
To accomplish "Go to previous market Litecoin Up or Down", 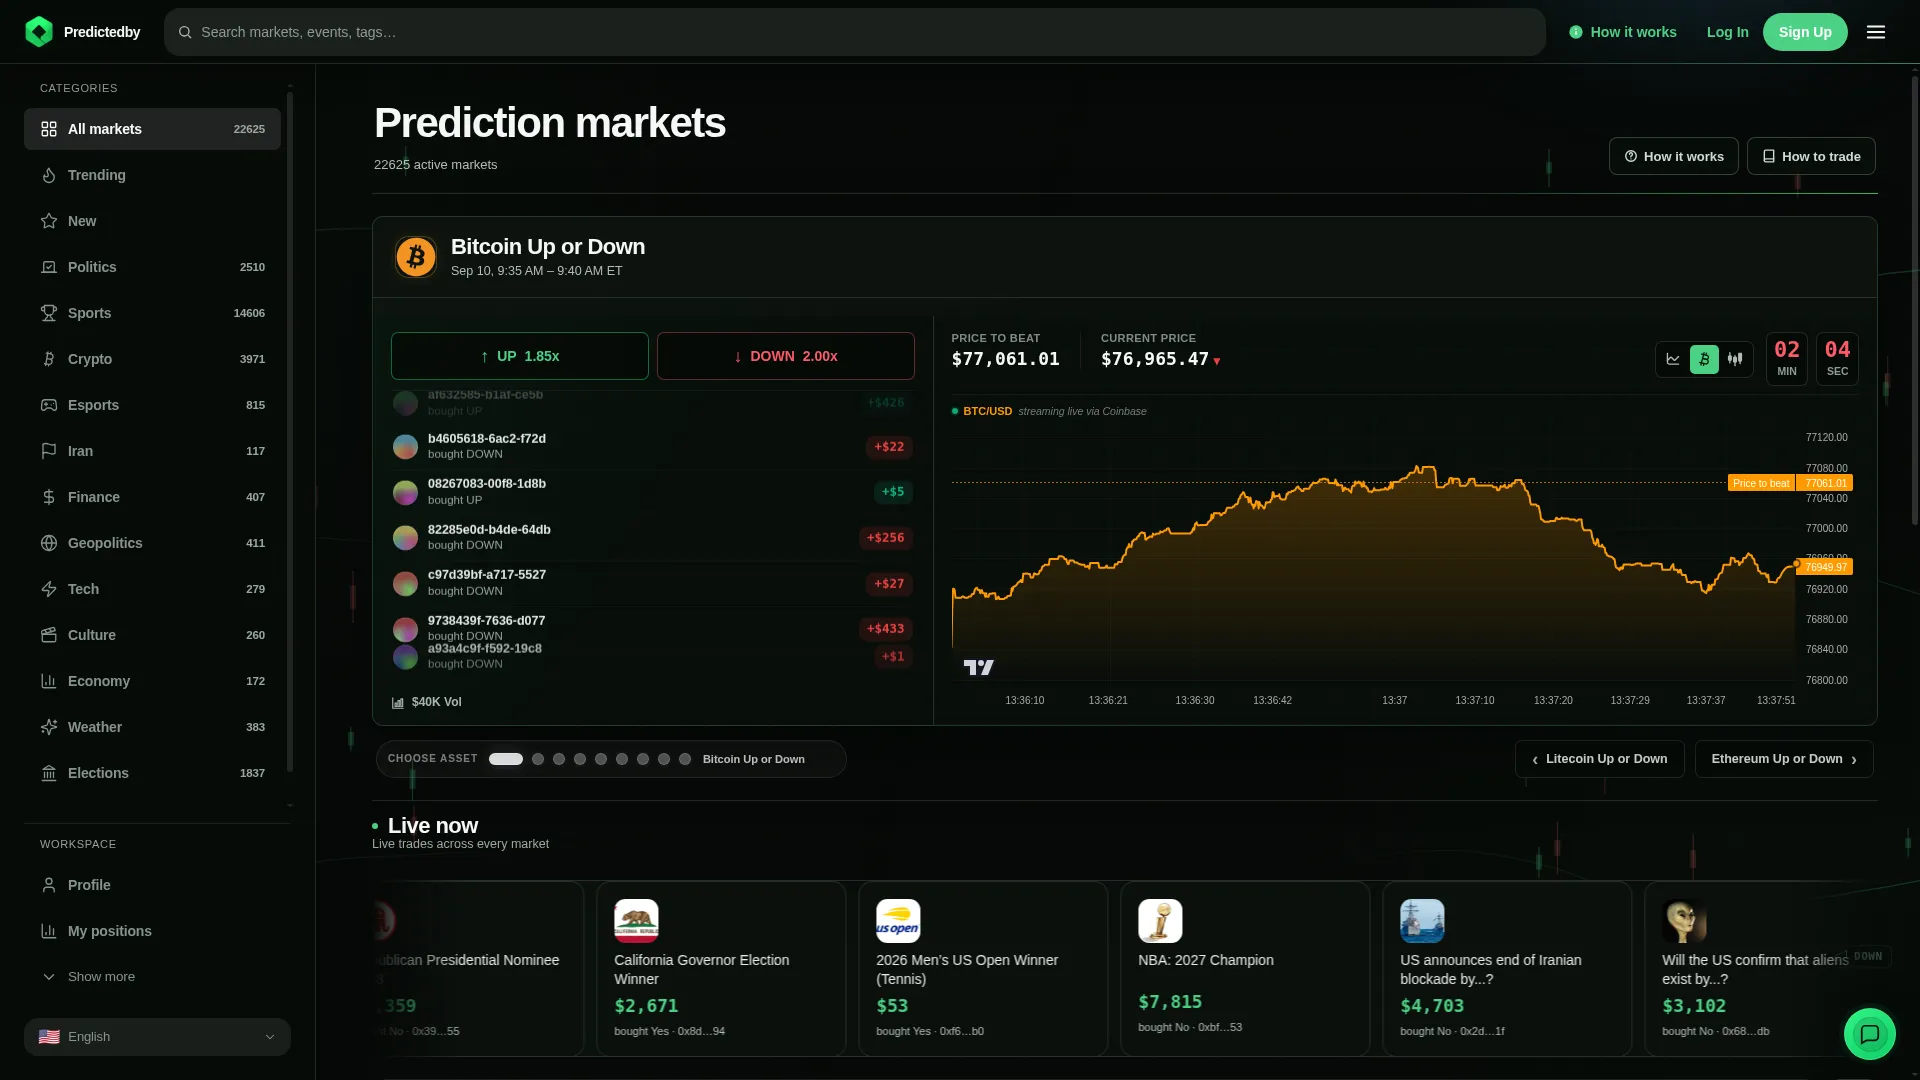I will (x=1600, y=759).
